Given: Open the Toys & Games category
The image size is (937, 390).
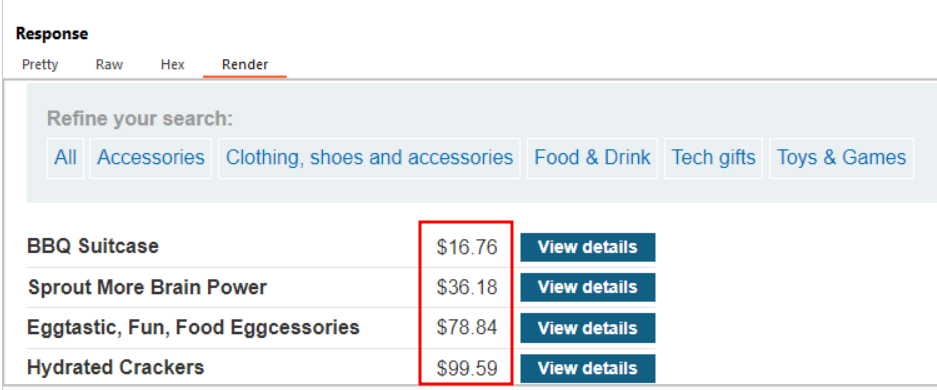Looking at the screenshot, I should pos(841,158).
